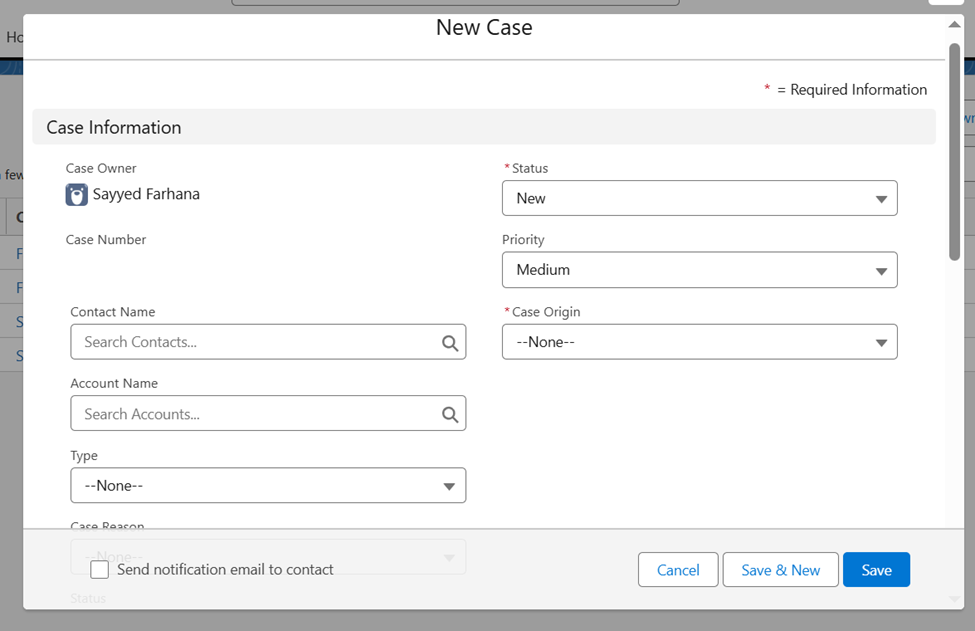Image resolution: width=975 pixels, height=631 pixels.
Task: Click the scrollbar down arrow in modal
Action: (954, 598)
